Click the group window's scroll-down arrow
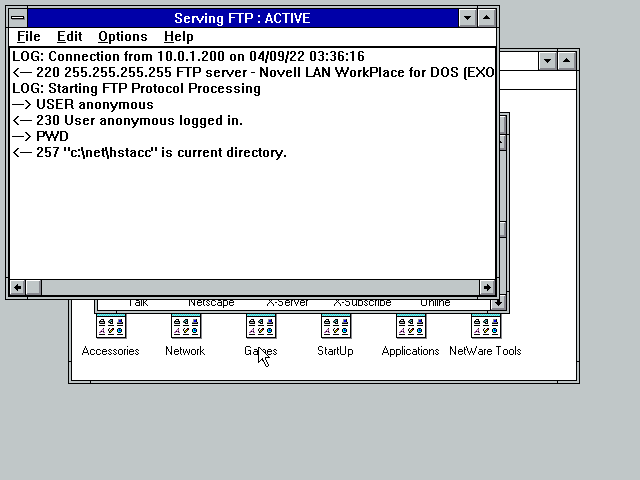 (498, 303)
